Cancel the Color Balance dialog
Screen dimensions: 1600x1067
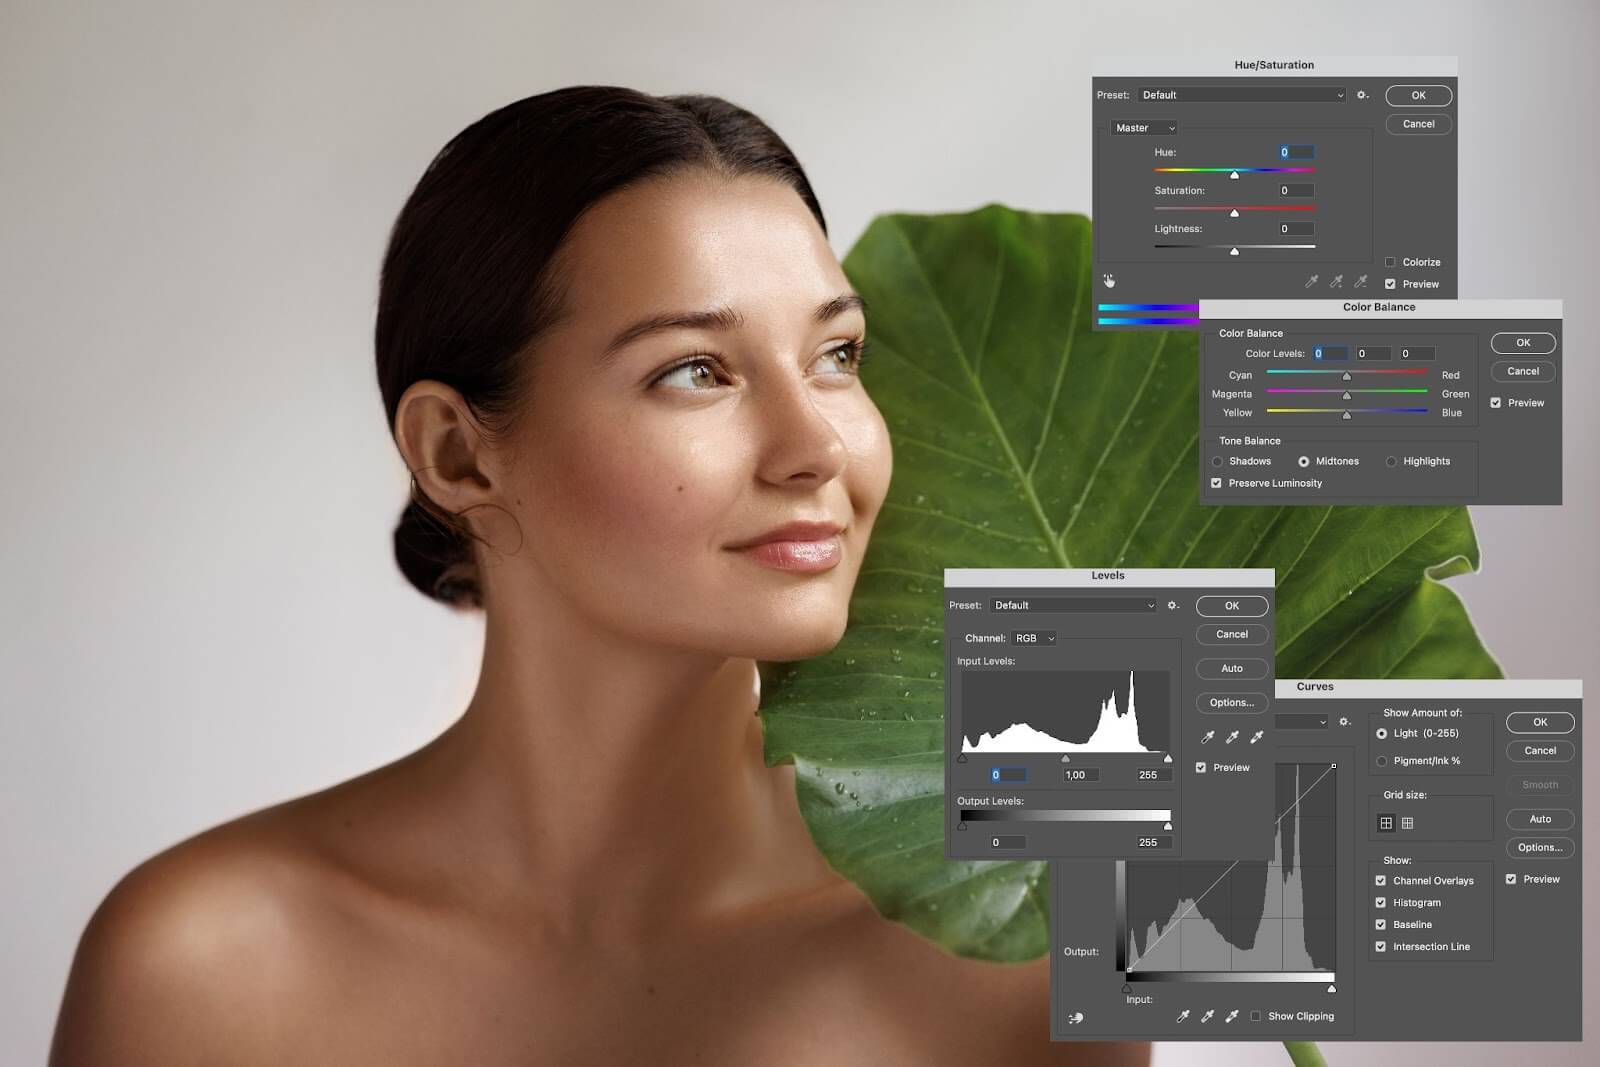coord(1523,371)
